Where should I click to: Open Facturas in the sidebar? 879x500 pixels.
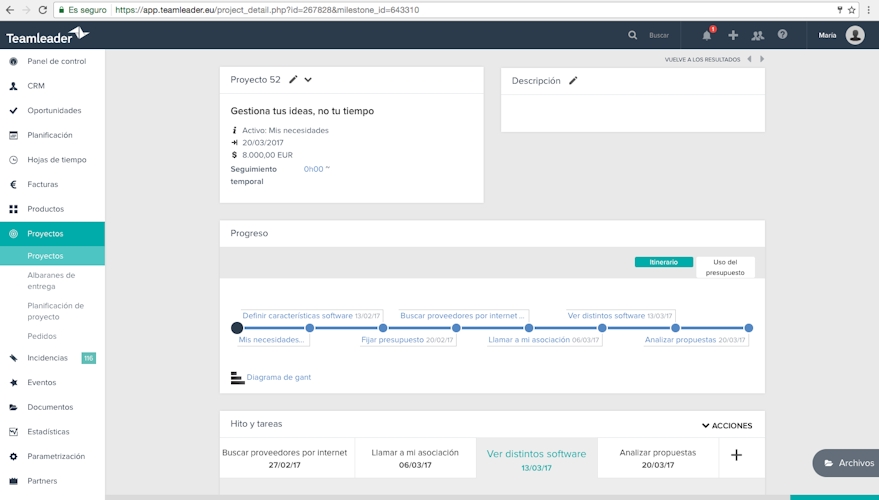point(42,184)
